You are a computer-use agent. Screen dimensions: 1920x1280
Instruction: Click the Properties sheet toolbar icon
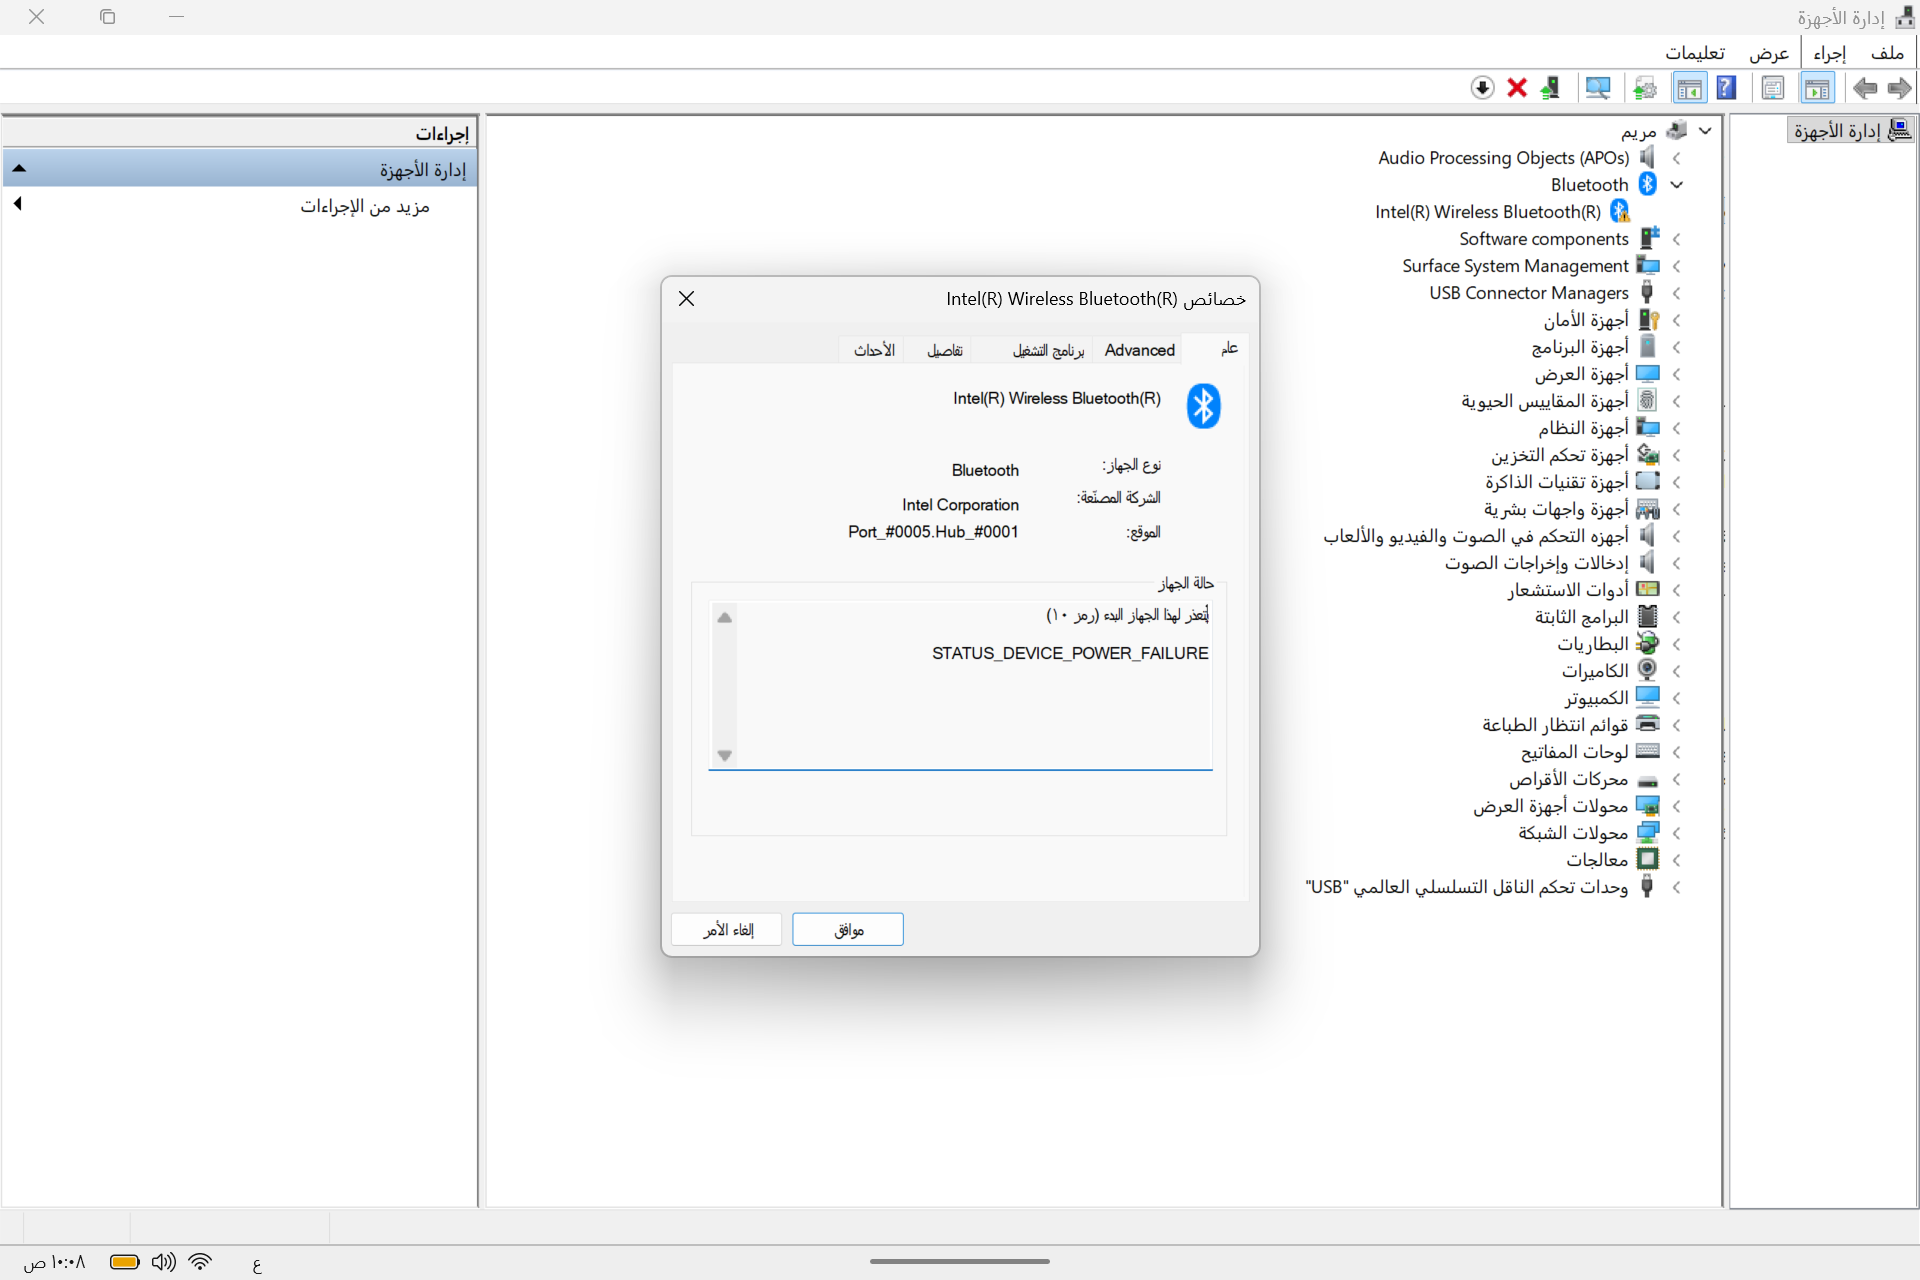tap(1773, 88)
